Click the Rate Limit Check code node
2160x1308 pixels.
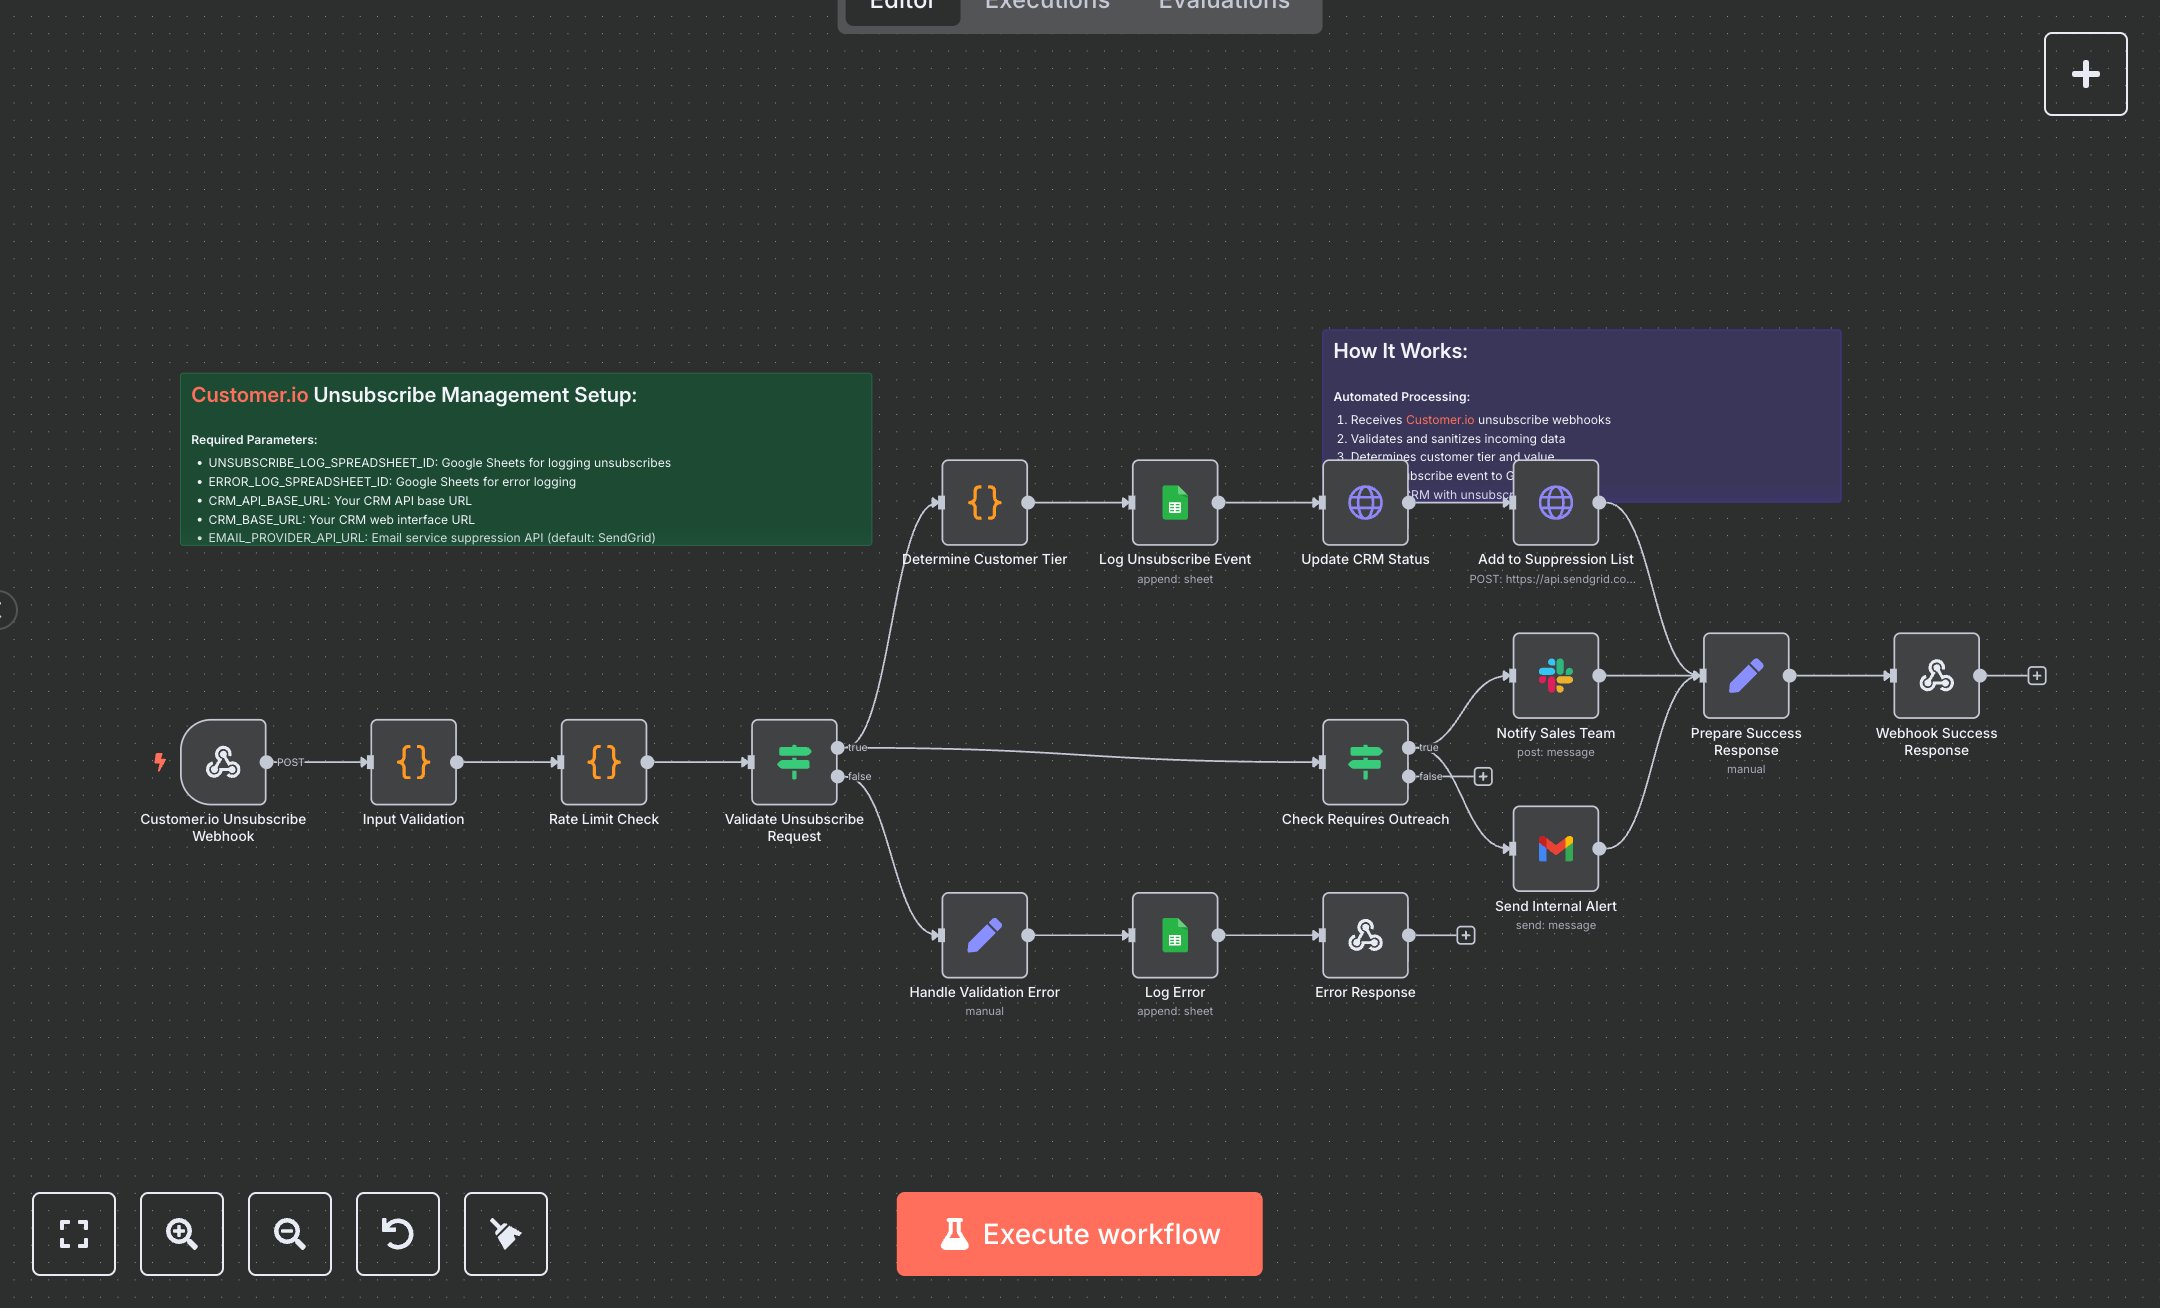pyautogui.click(x=603, y=762)
